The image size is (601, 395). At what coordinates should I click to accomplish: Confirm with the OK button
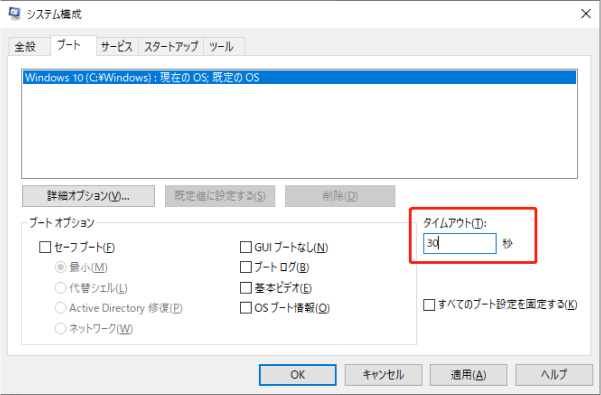298,375
